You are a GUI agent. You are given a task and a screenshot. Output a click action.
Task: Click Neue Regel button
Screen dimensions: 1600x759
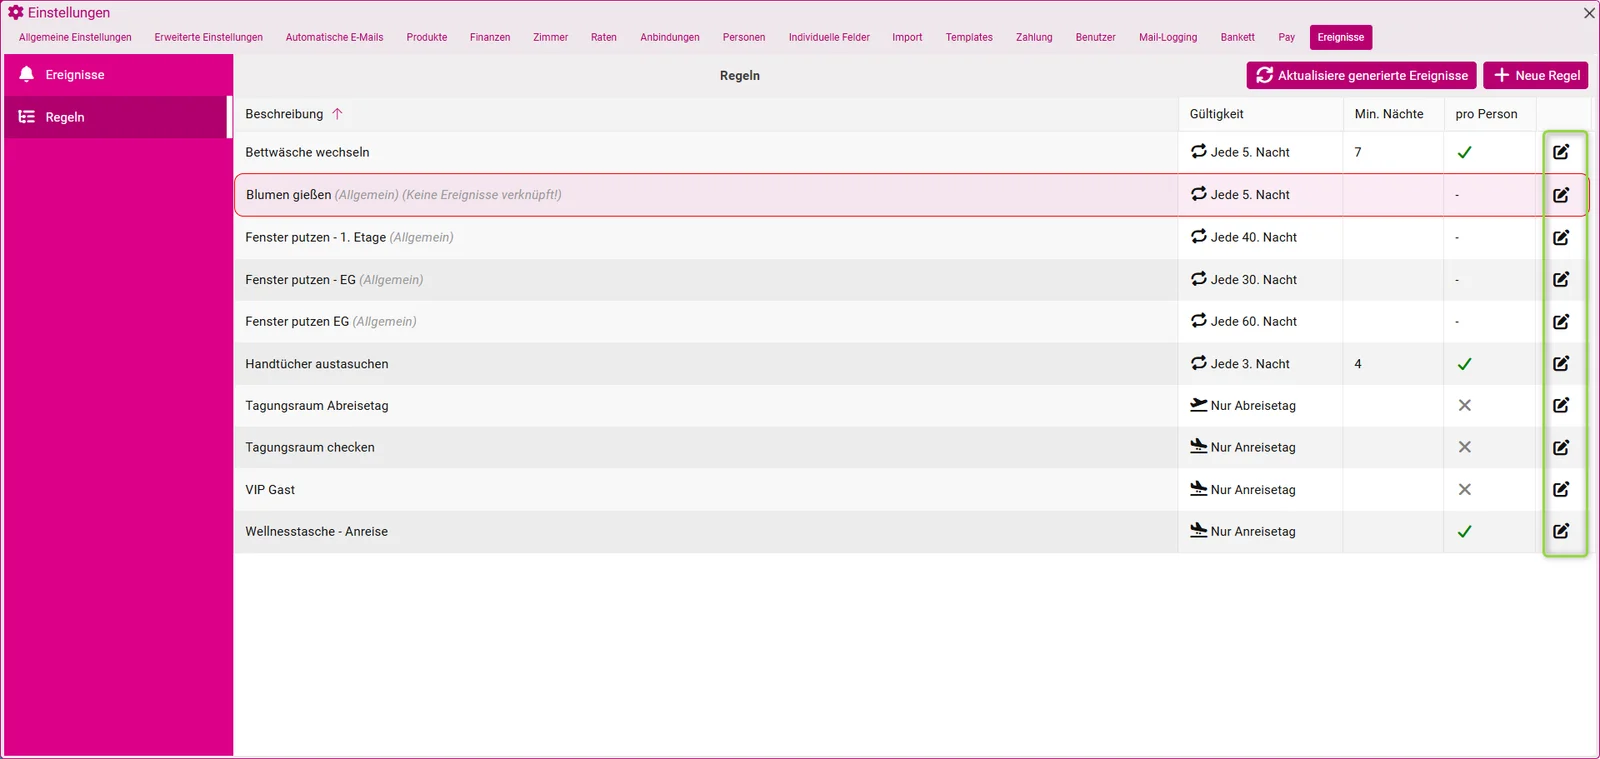coord(1536,75)
